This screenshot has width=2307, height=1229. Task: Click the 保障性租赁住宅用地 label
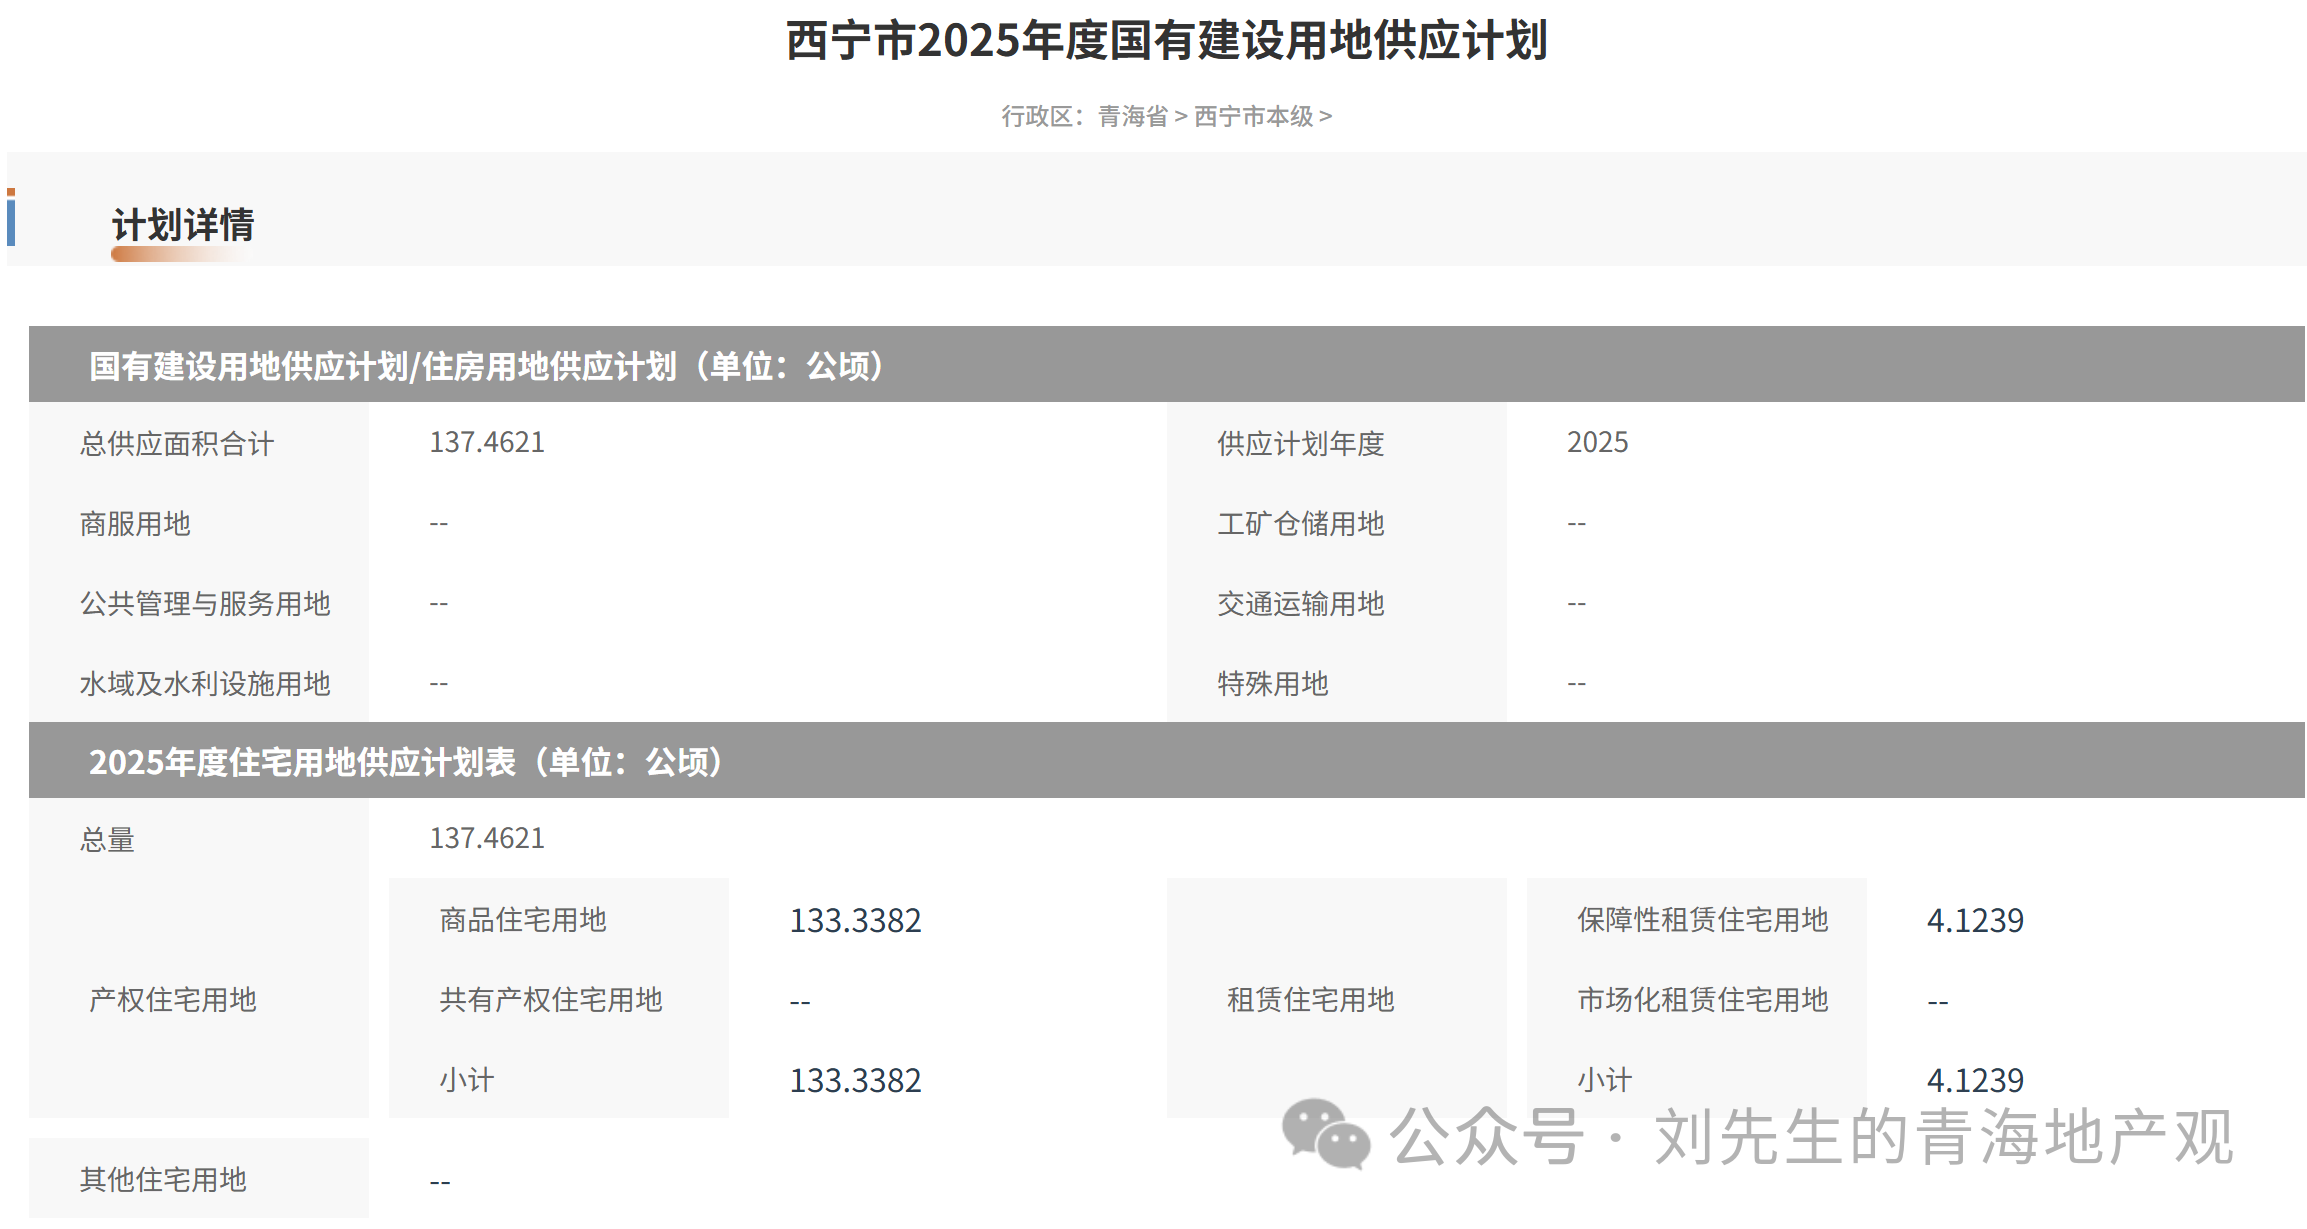(1702, 920)
